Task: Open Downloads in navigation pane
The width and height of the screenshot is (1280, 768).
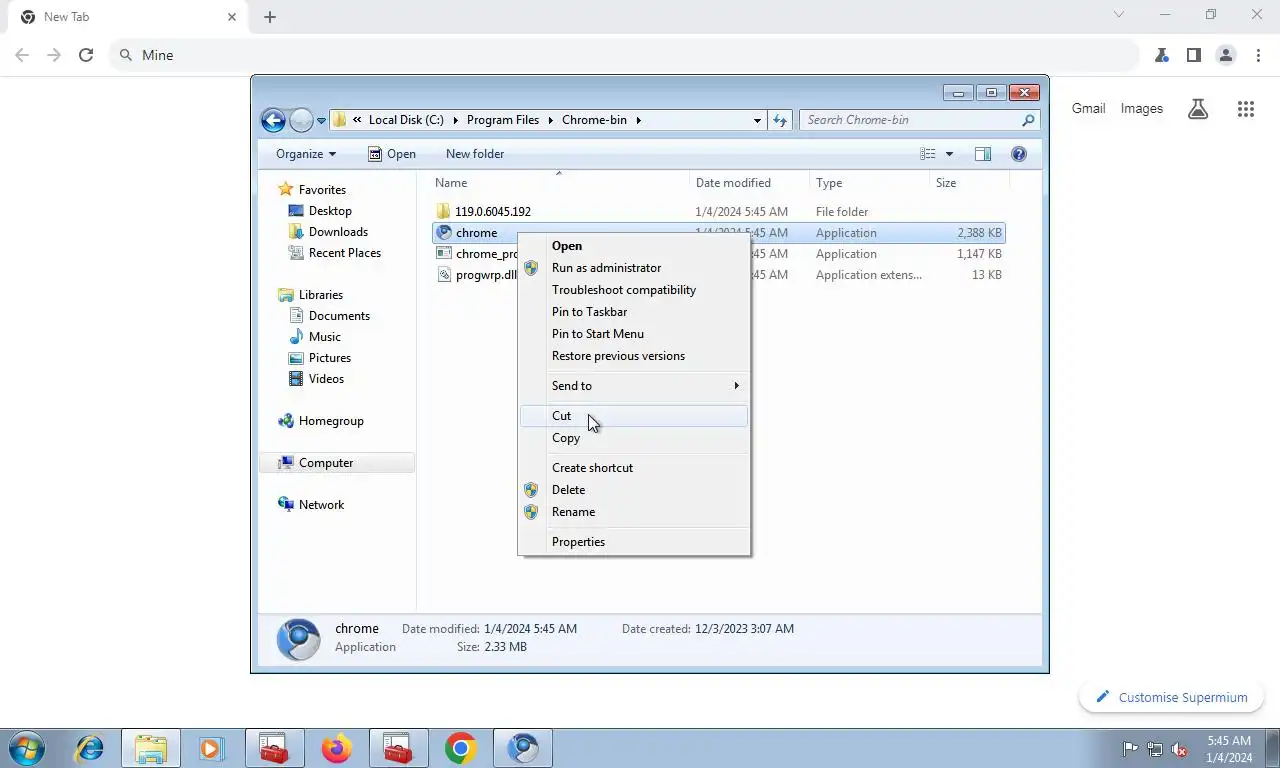Action: click(338, 232)
